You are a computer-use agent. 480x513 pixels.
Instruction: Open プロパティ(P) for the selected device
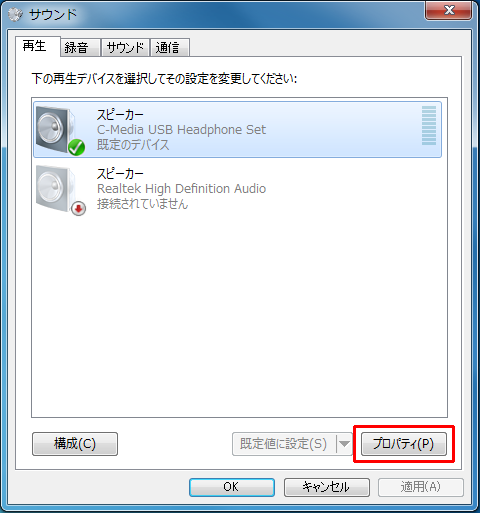(x=404, y=444)
